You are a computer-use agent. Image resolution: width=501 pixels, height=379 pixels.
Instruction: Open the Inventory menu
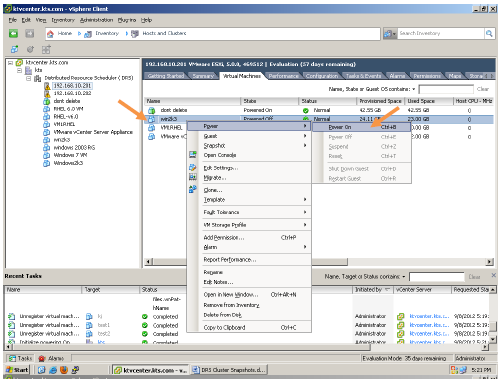tap(63, 20)
